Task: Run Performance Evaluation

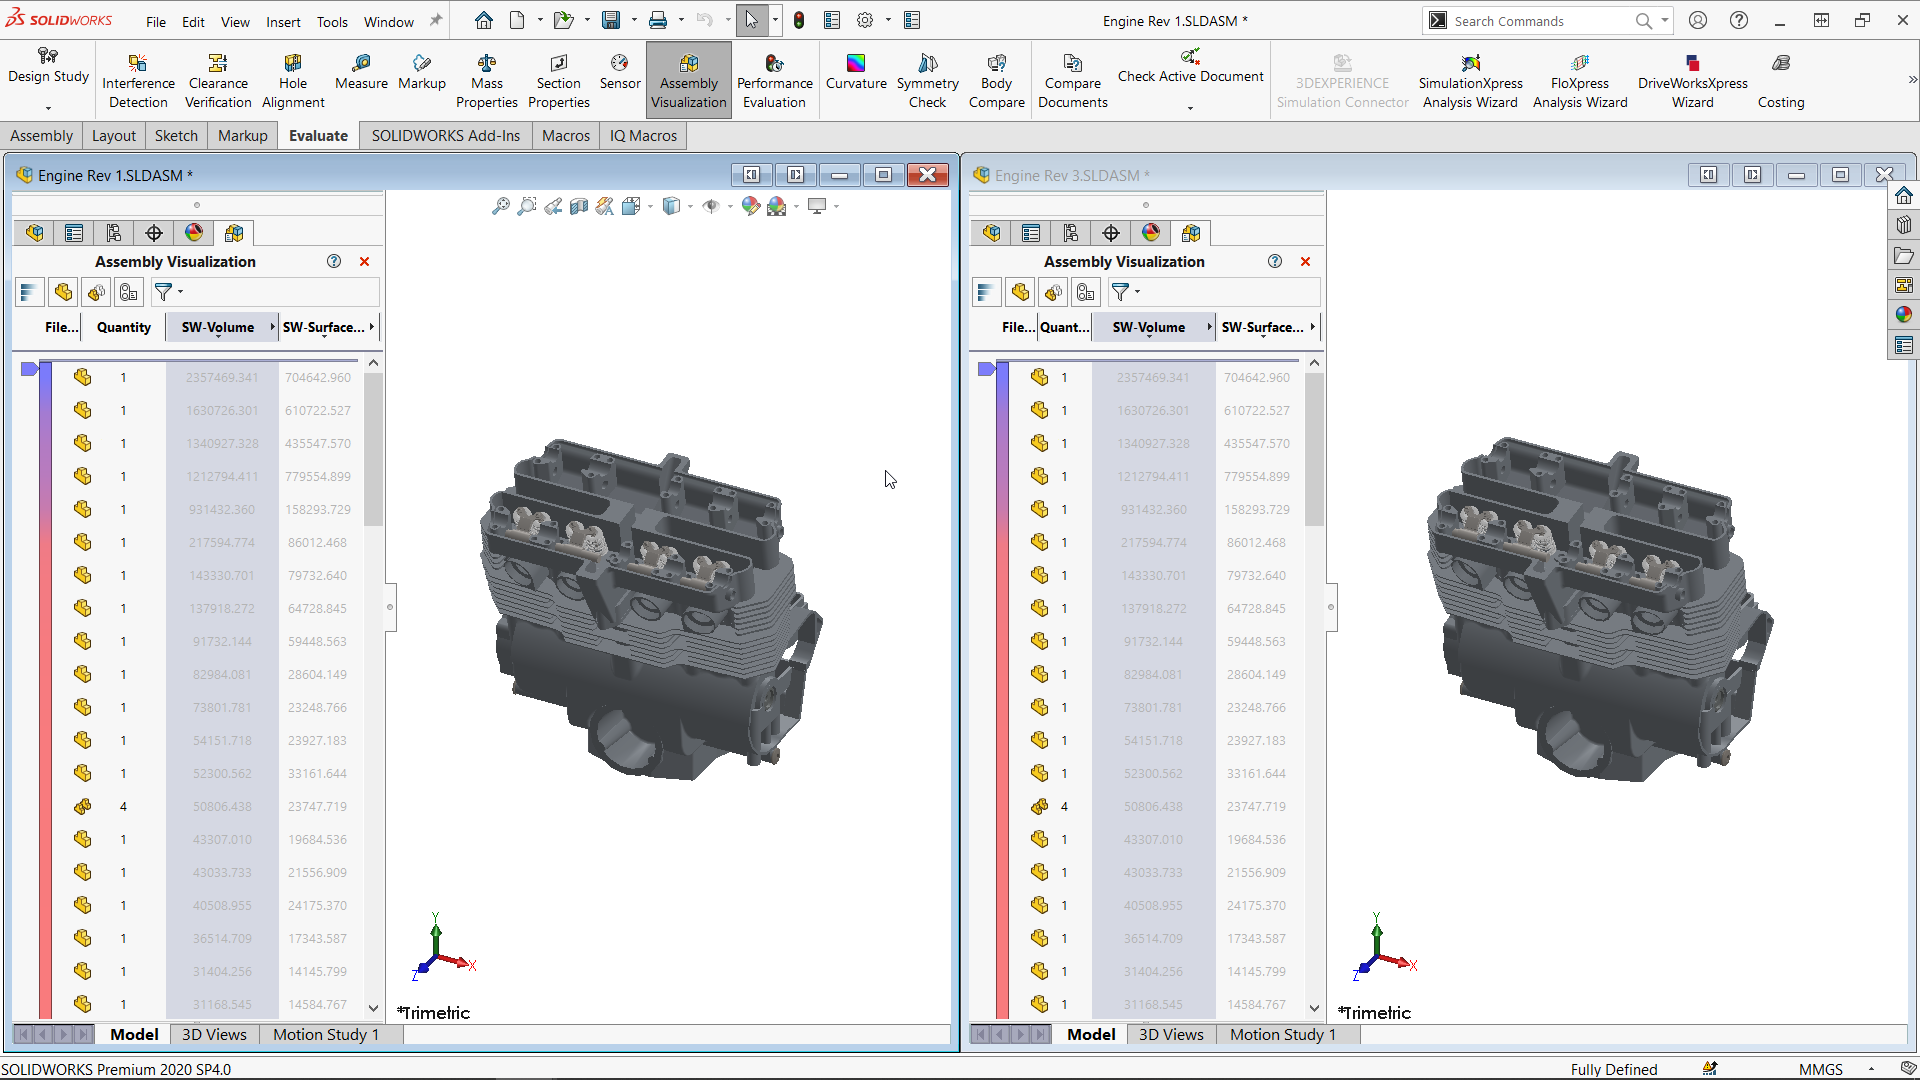Action: click(774, 81)
